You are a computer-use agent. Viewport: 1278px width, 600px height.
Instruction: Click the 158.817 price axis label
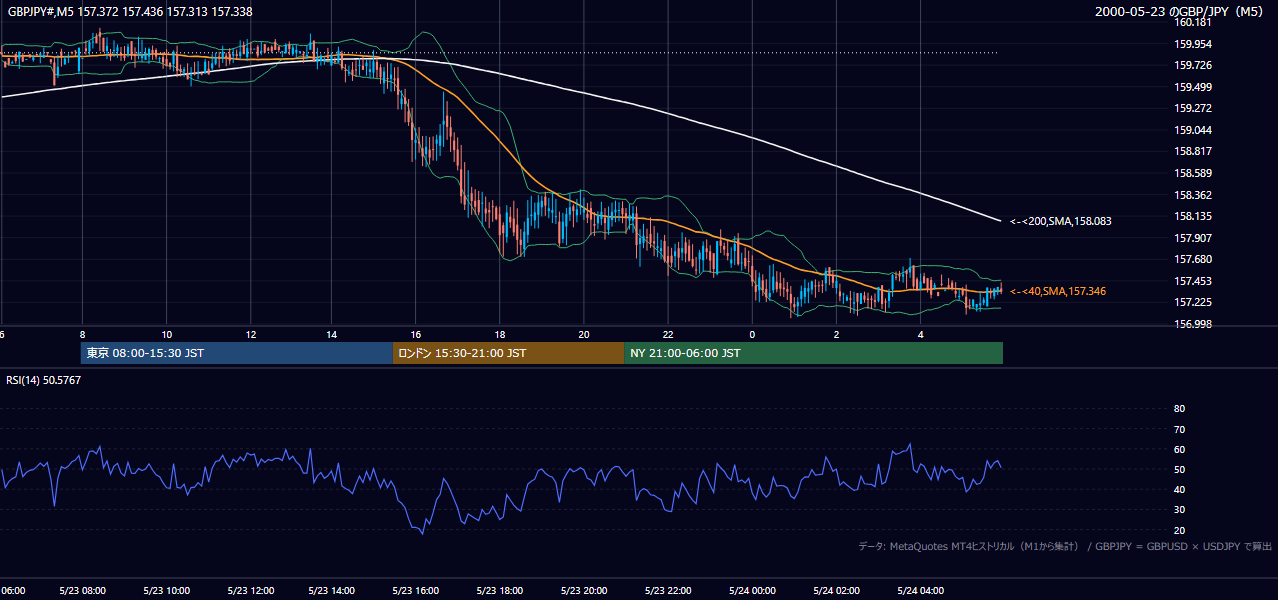tap(1193, 151)
